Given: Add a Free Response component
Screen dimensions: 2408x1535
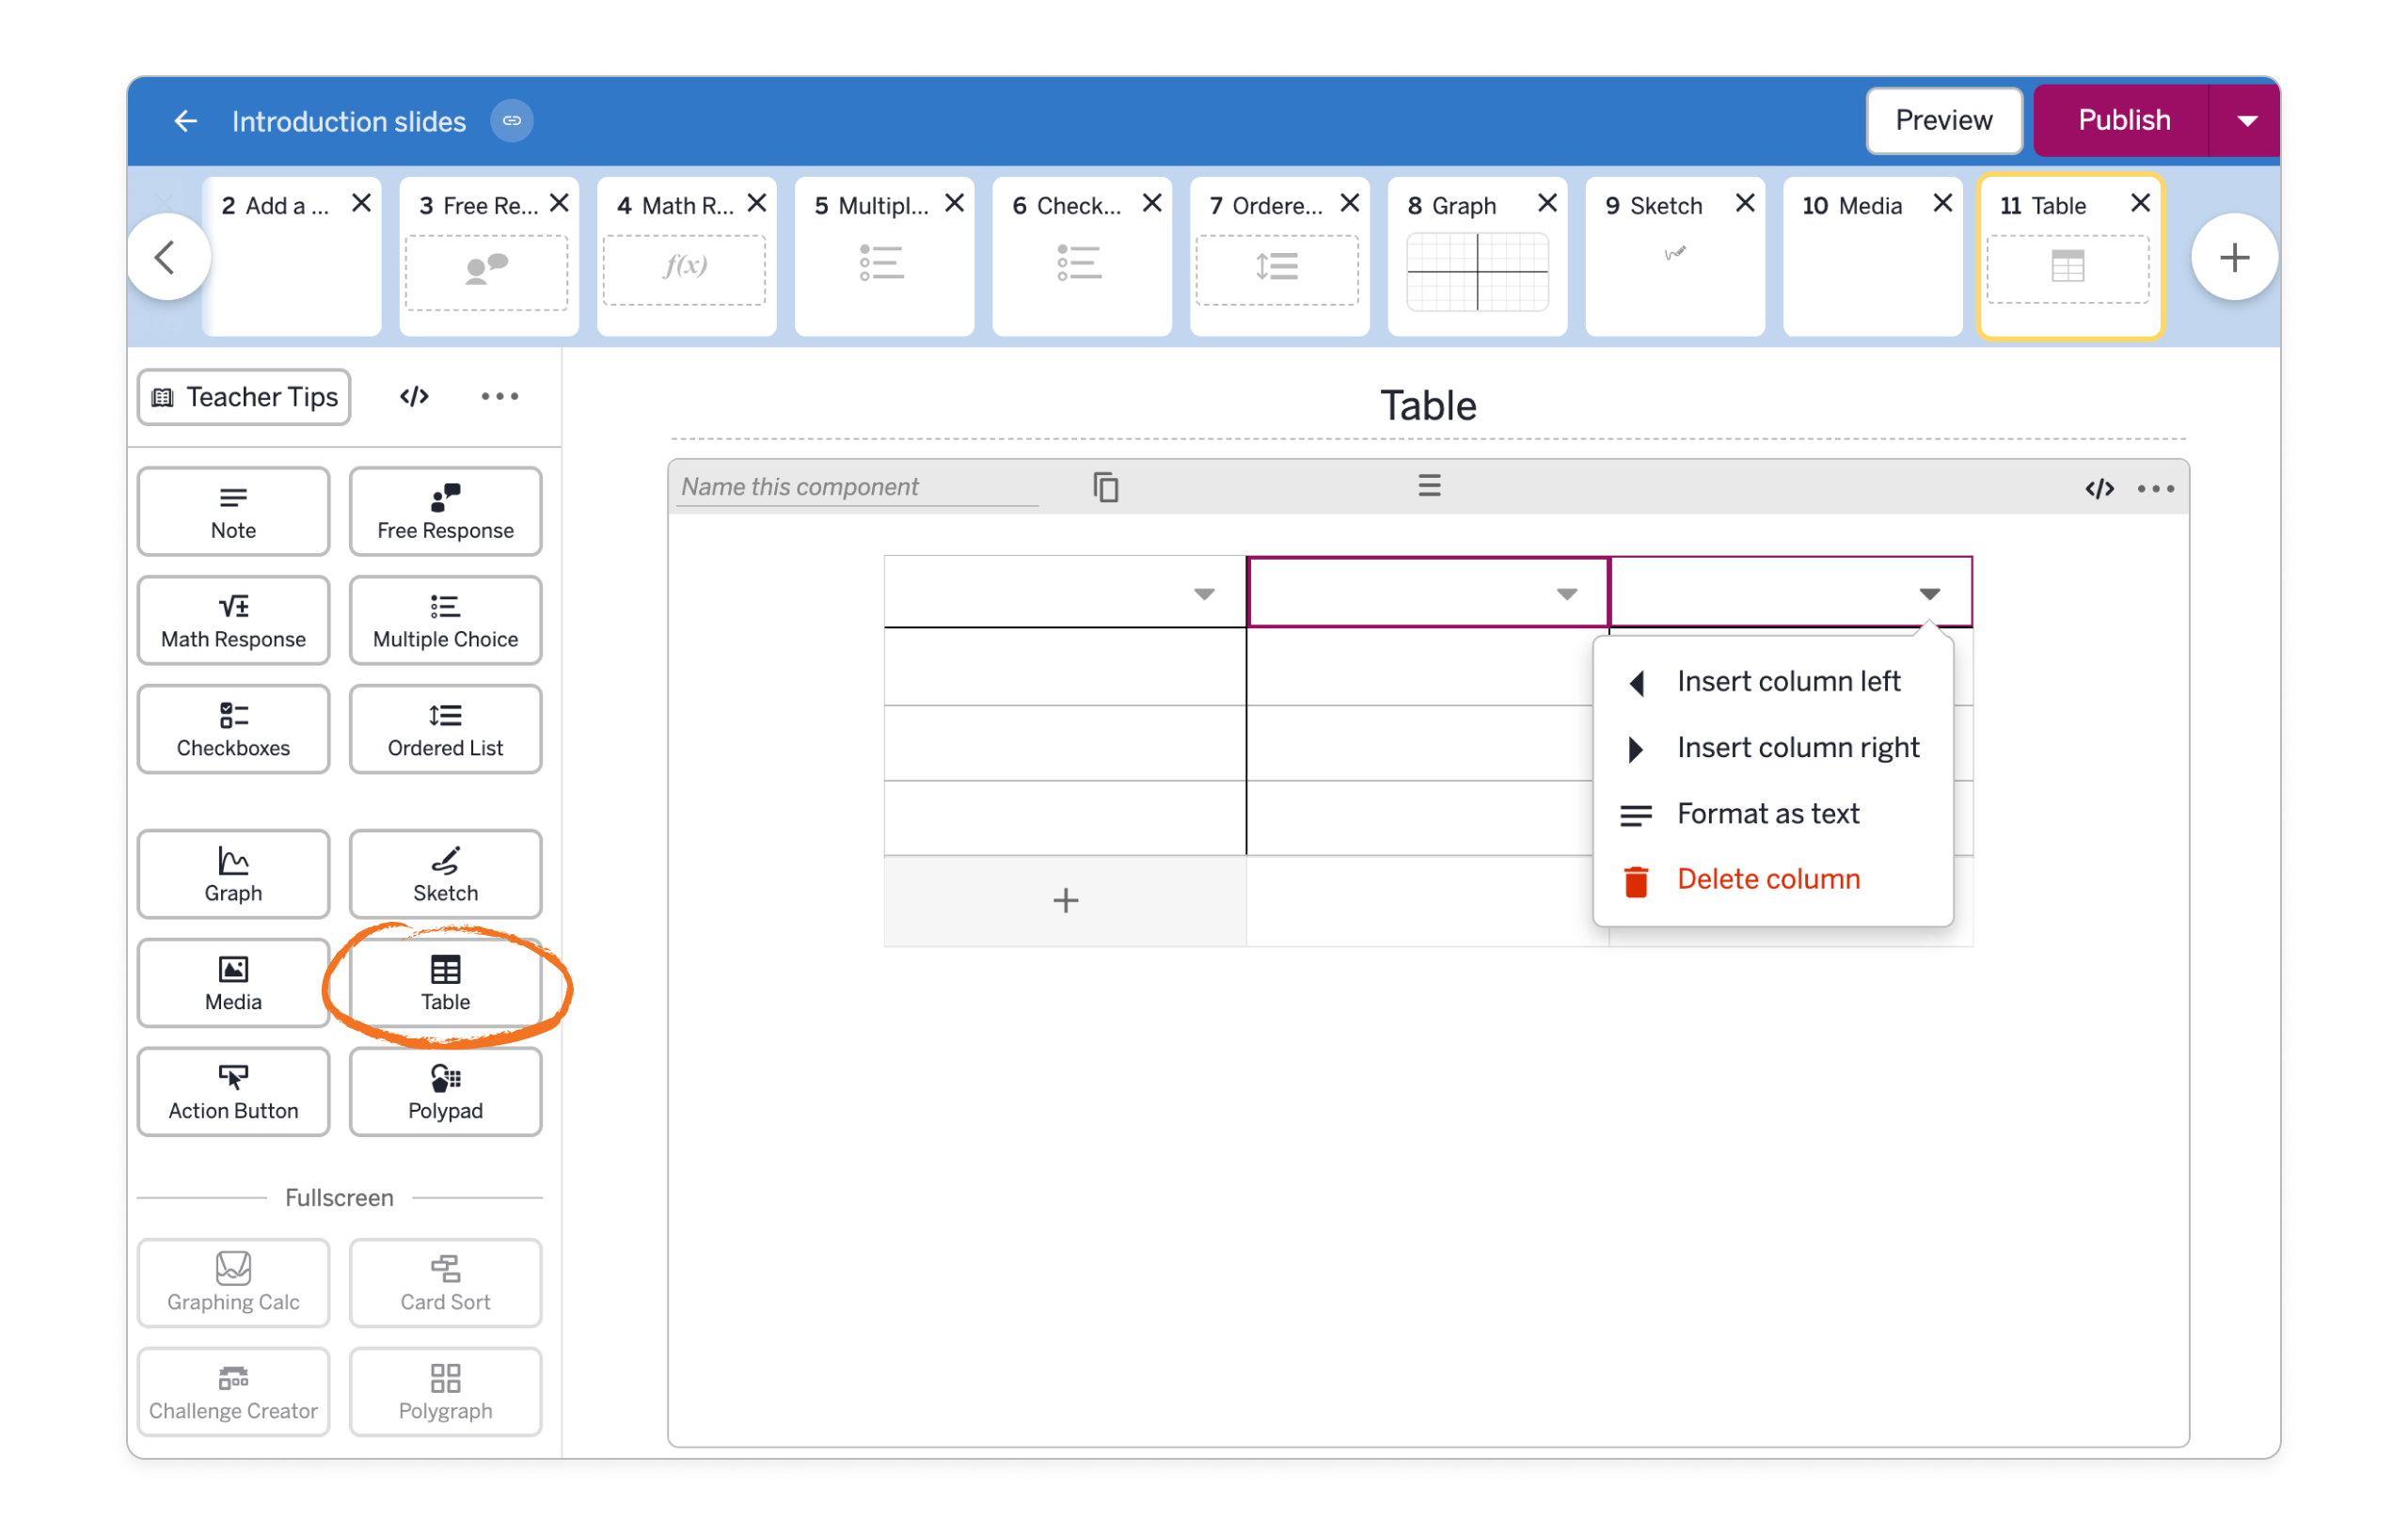Looking at the screenshot, I should click(445, 511).
